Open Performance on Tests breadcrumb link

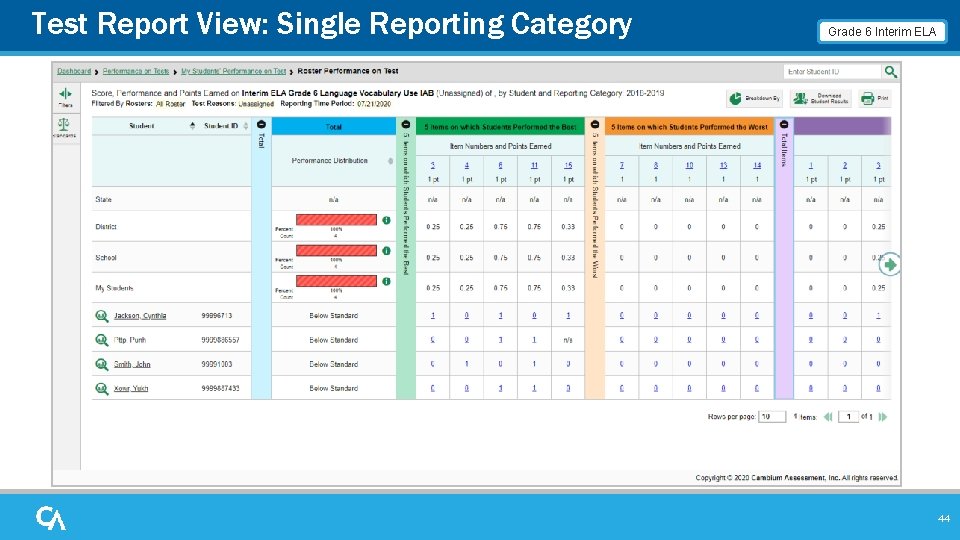[x=136, y=71]
